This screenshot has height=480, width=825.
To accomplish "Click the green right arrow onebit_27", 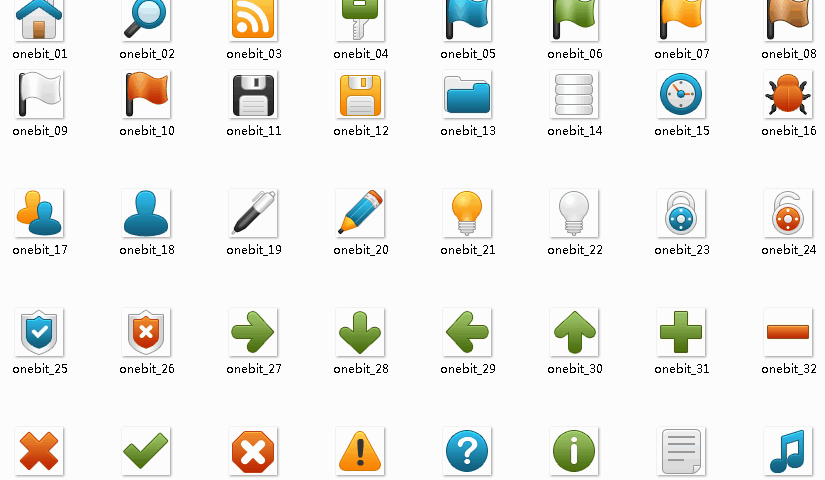I will [253, 332].
